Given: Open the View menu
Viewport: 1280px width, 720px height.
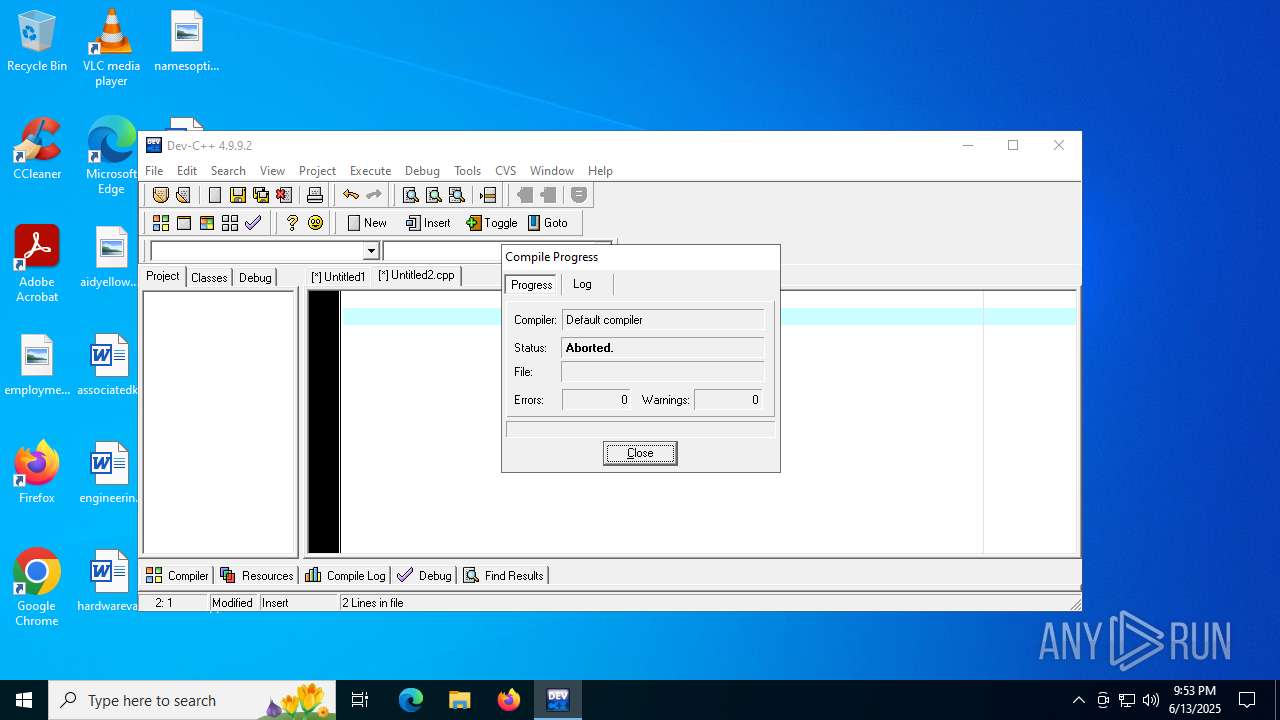Looking at the screenshot, I should coord(272,171).
